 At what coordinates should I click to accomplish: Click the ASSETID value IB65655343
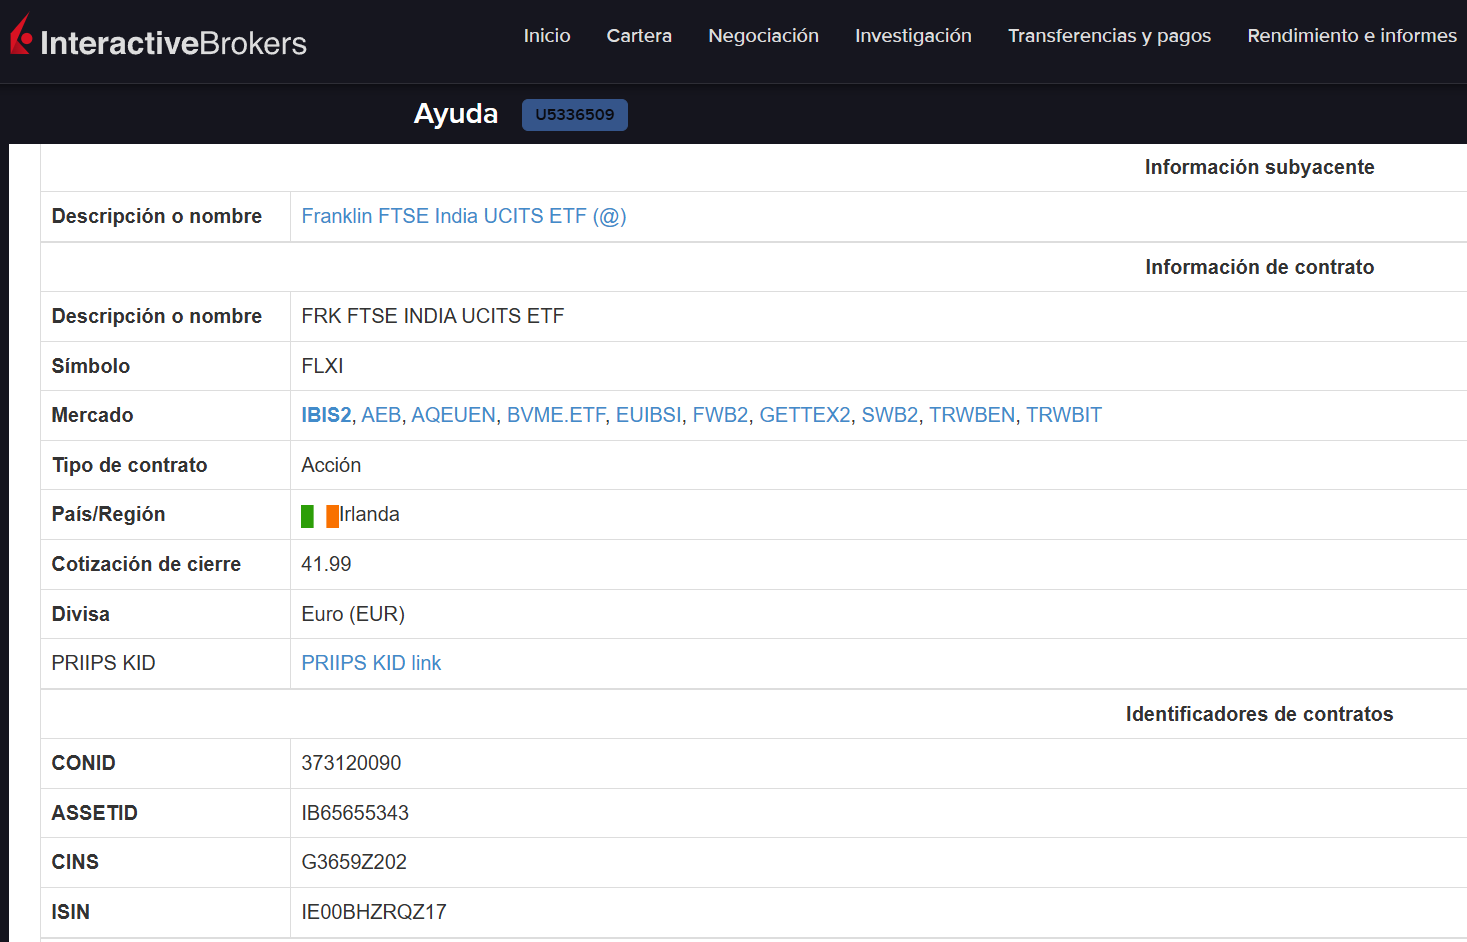(355, 813)
